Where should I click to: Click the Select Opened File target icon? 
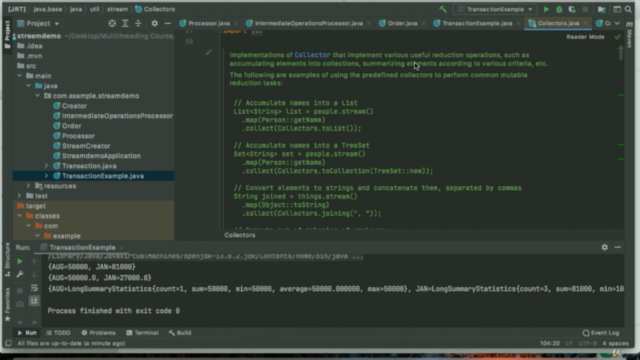click(x=112, y=23)
